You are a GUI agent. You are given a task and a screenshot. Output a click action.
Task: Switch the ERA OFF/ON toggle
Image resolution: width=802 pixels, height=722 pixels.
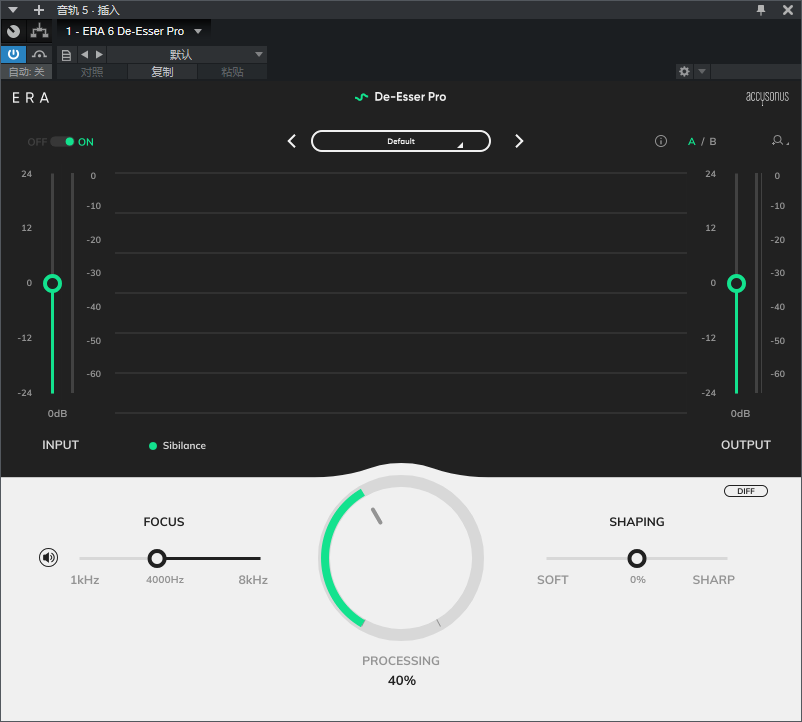click(x=62, y=142)
